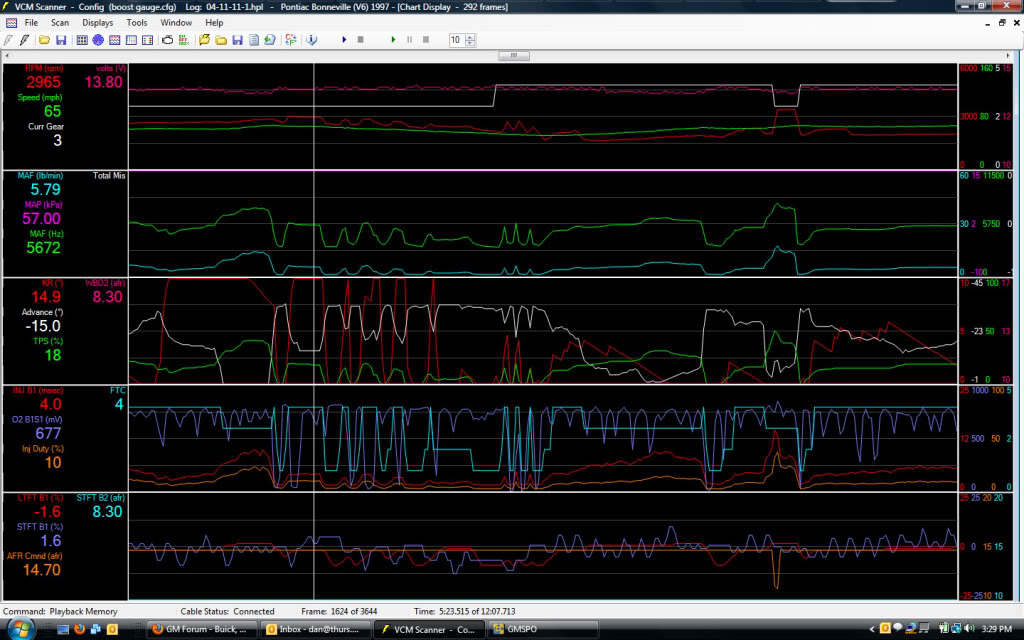1024x640 pixels.
Task: Select the Speed value 65
Action: point(52,111)
